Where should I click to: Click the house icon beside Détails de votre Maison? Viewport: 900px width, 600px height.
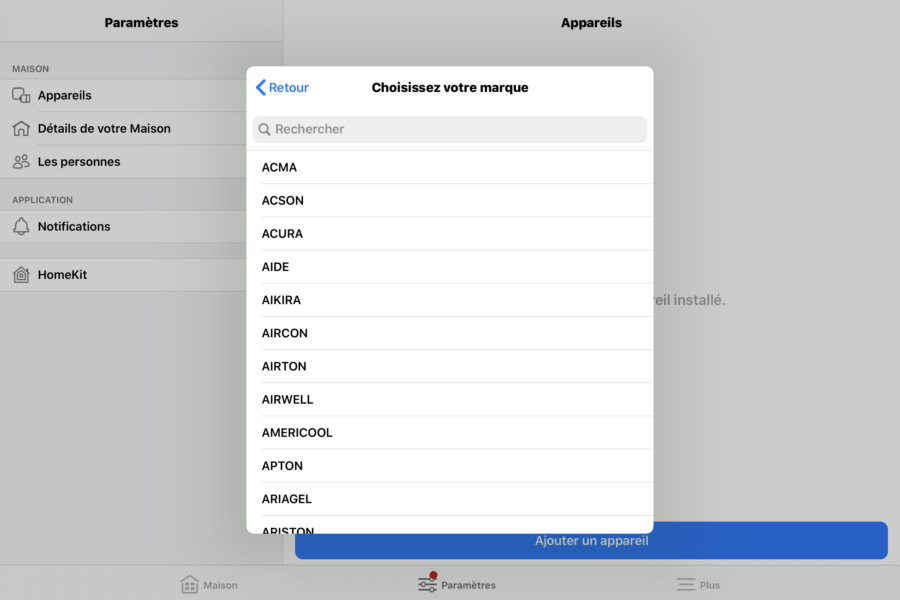[x=21, y=128]
